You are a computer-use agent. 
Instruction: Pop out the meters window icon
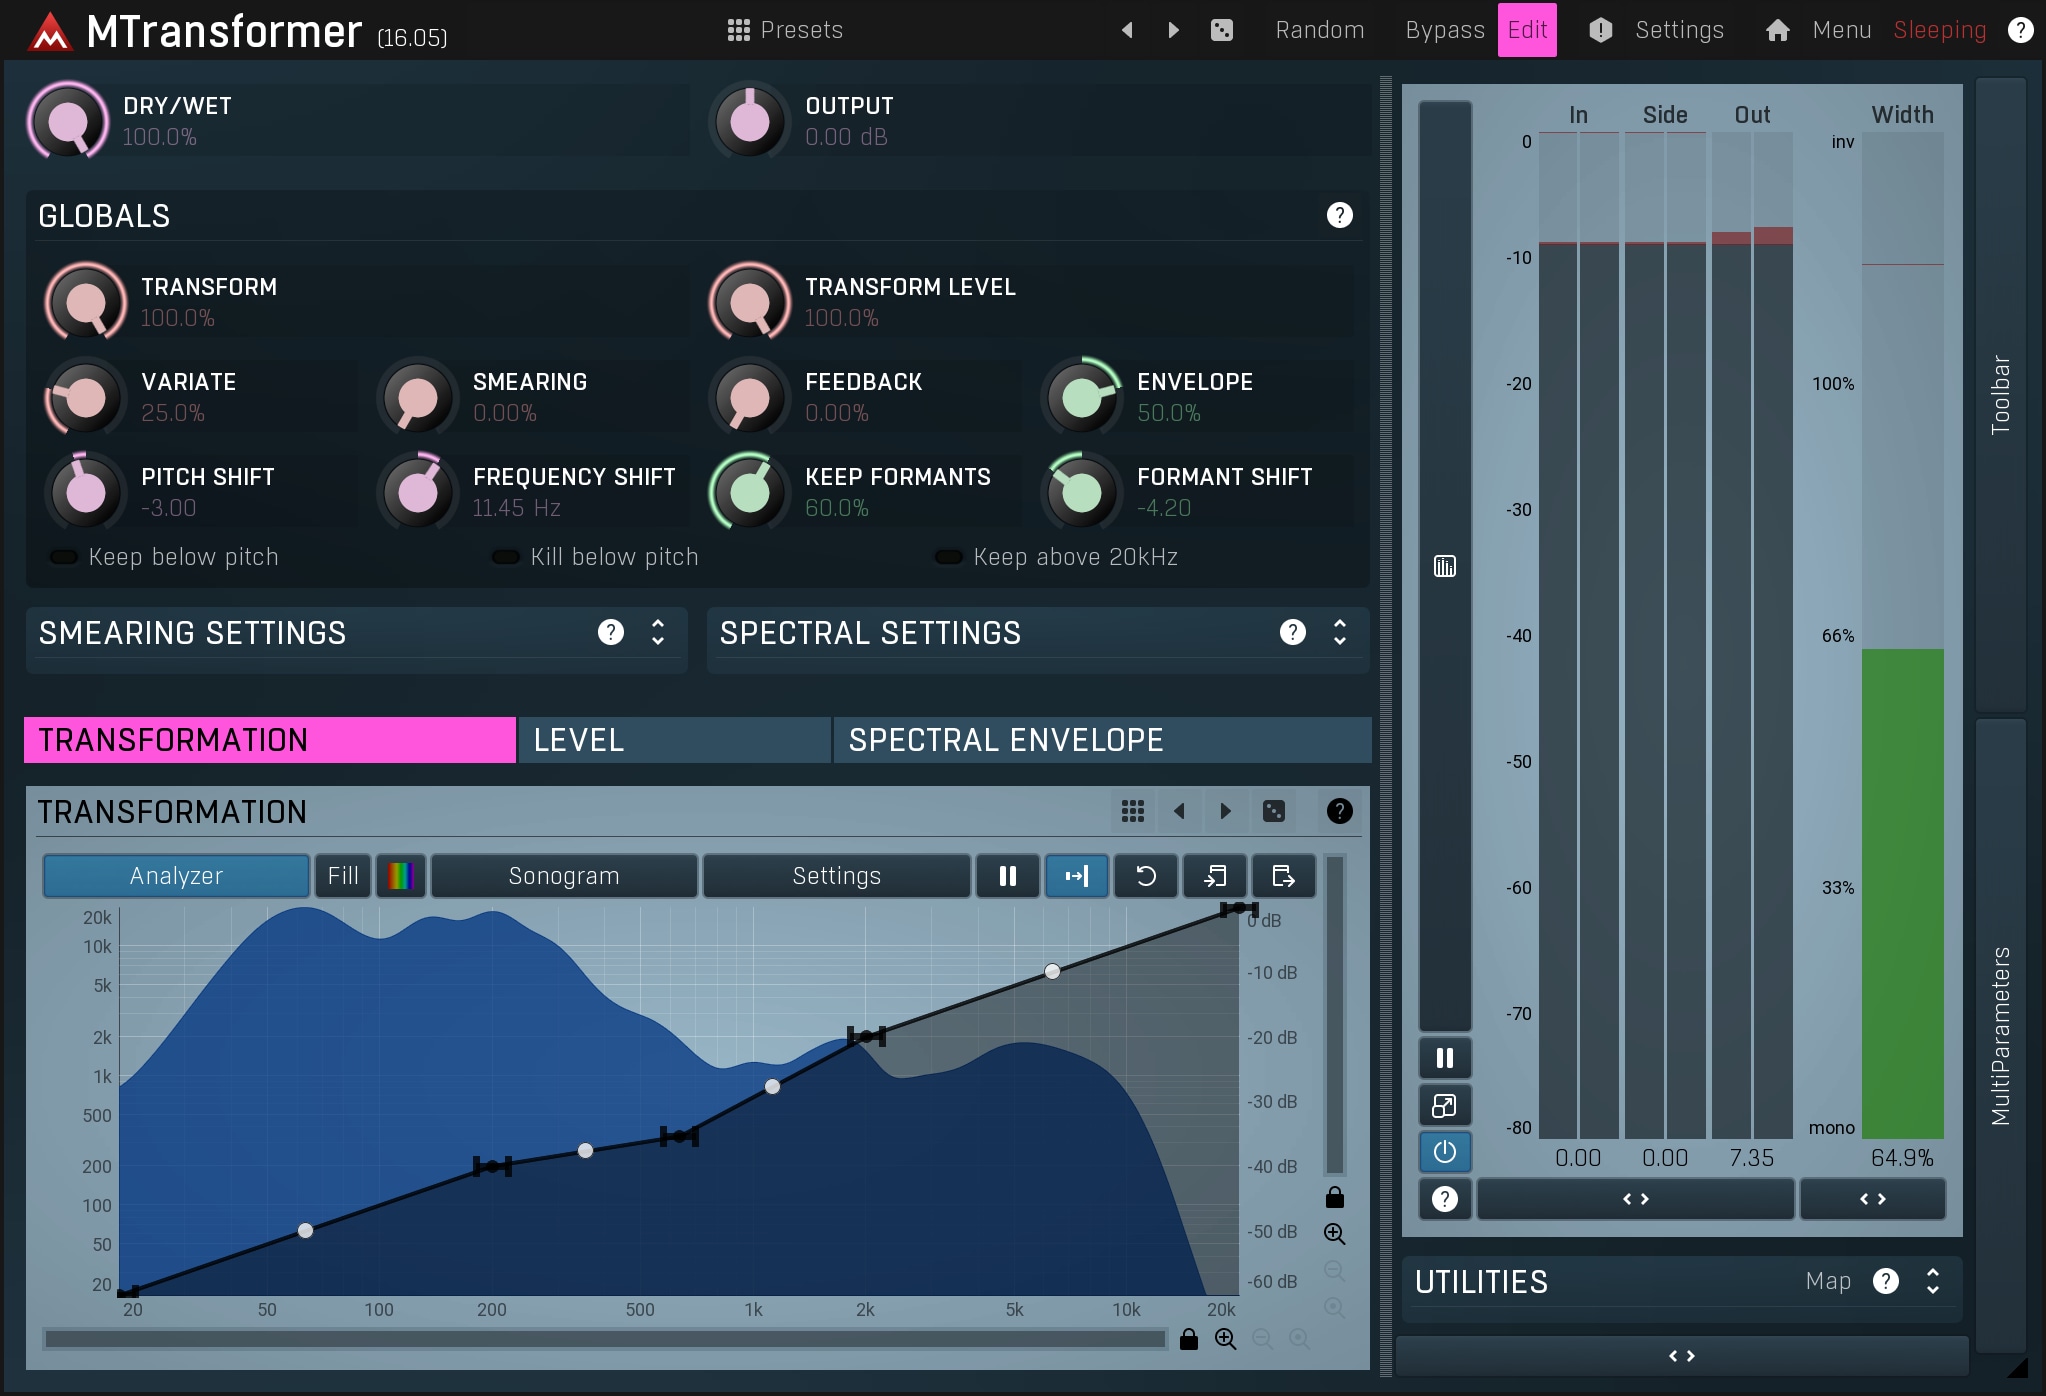click(1444, 1105)
